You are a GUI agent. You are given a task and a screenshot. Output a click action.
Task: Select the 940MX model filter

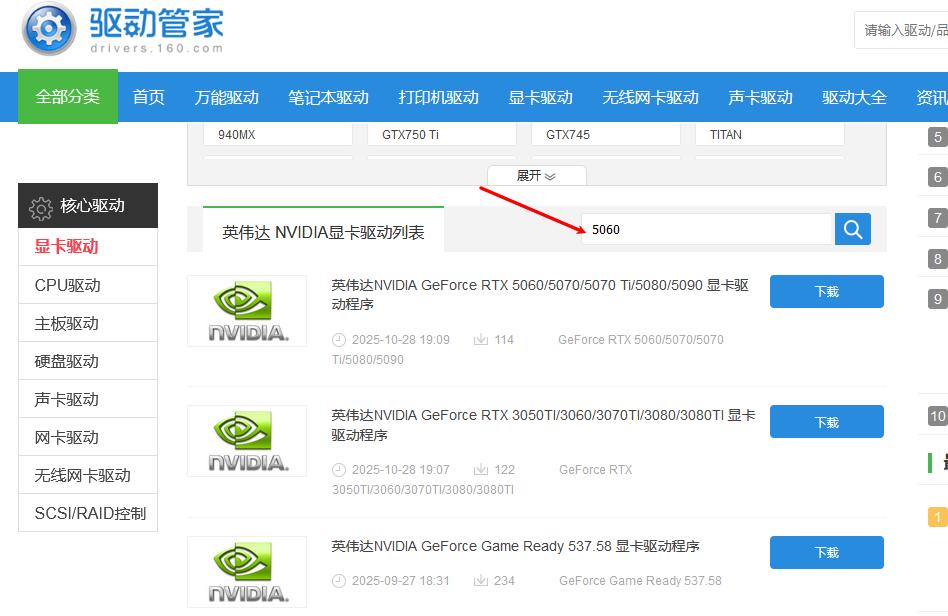pyautogui.click(x=278, y=134)
